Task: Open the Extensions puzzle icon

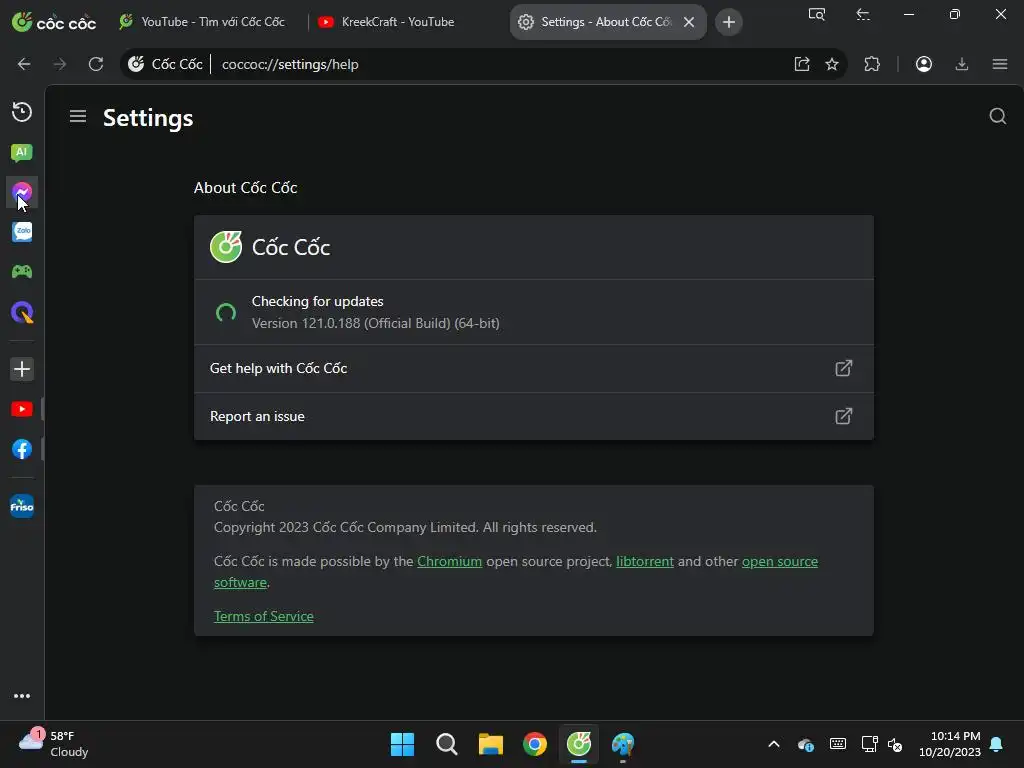Action: (x=872, y=64)
